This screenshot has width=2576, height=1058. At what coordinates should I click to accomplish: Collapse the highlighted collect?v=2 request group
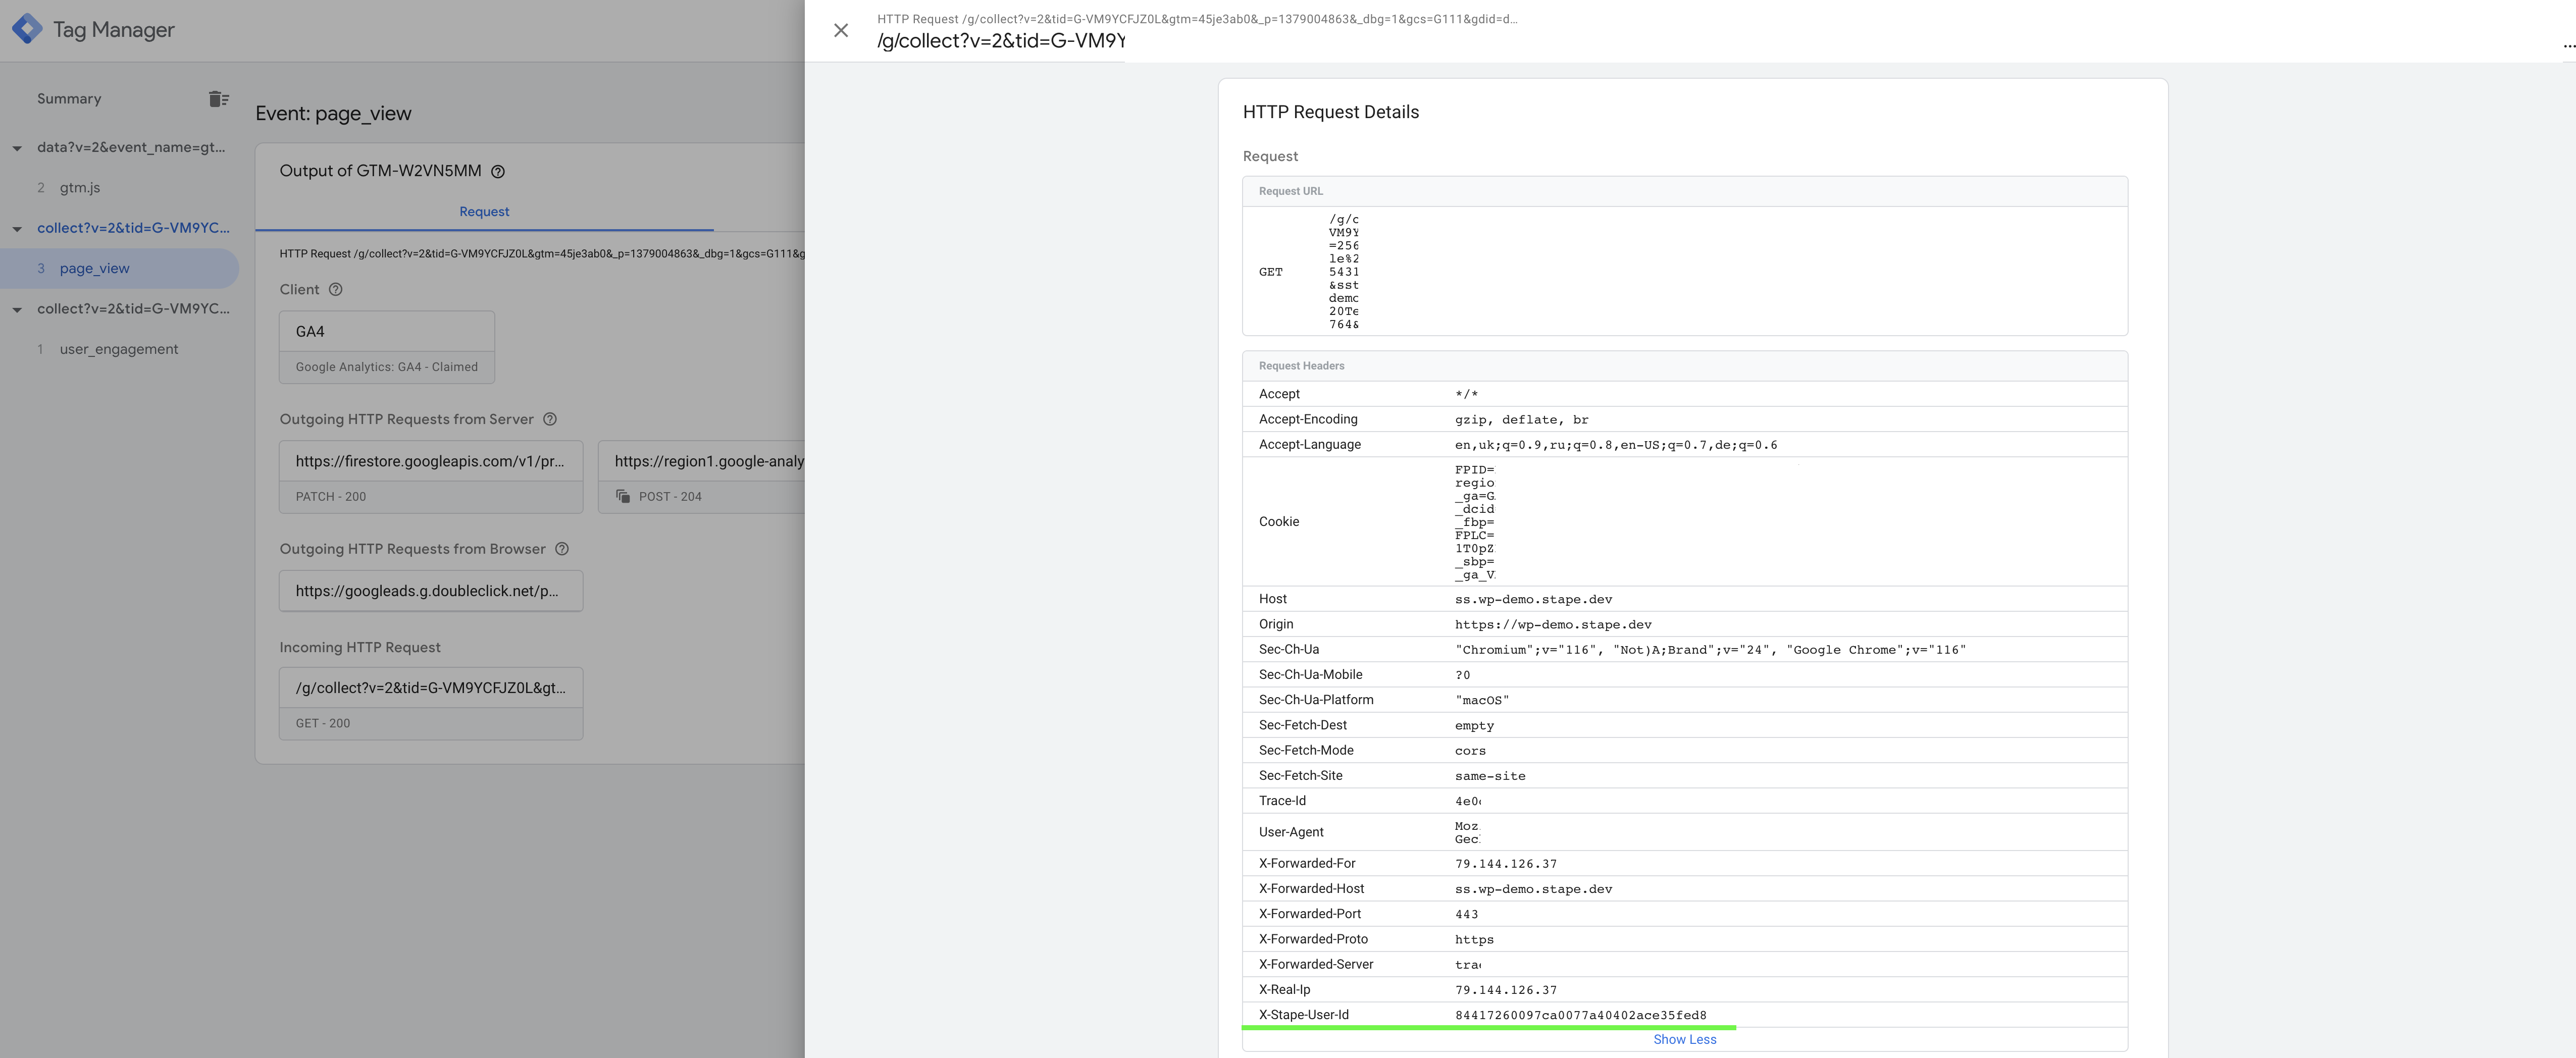[17, 229]
